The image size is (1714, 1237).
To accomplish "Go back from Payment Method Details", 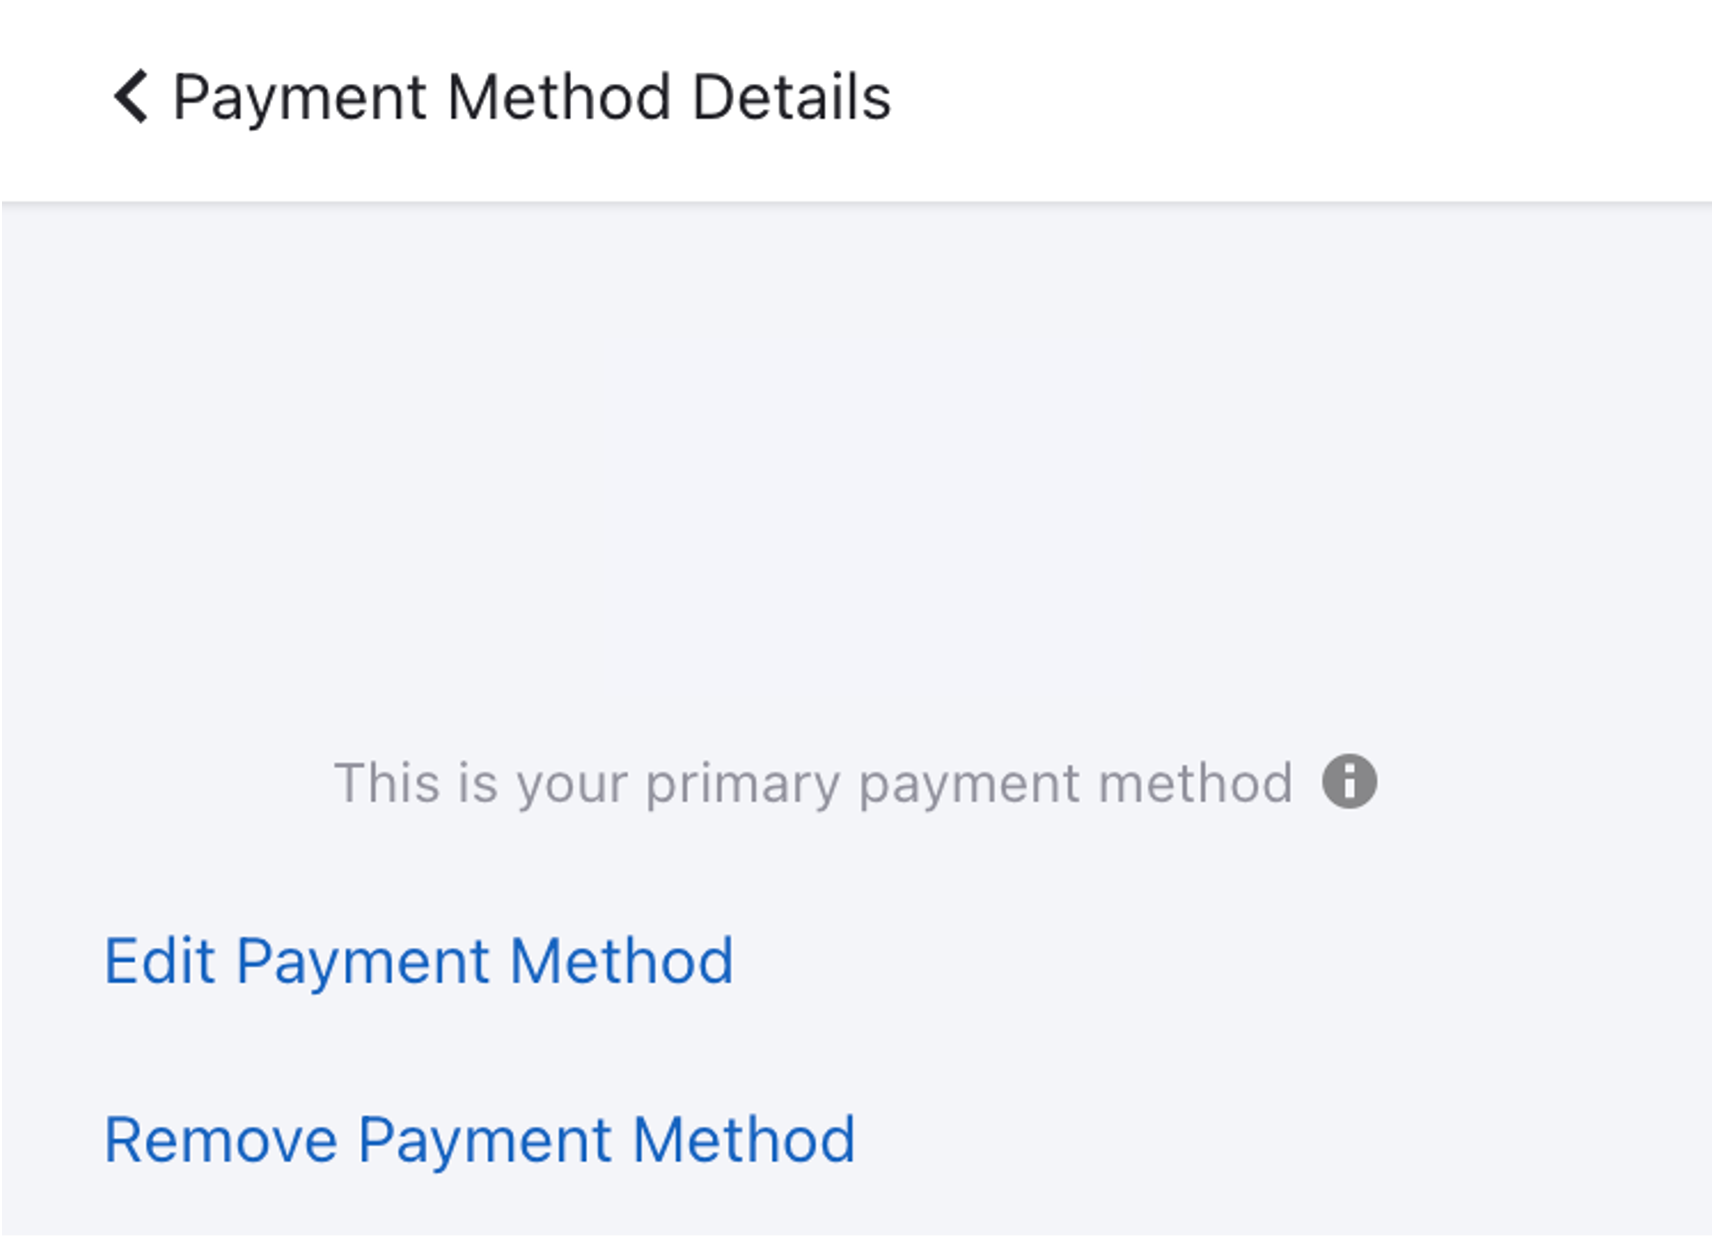I will [x=131, y=97].
